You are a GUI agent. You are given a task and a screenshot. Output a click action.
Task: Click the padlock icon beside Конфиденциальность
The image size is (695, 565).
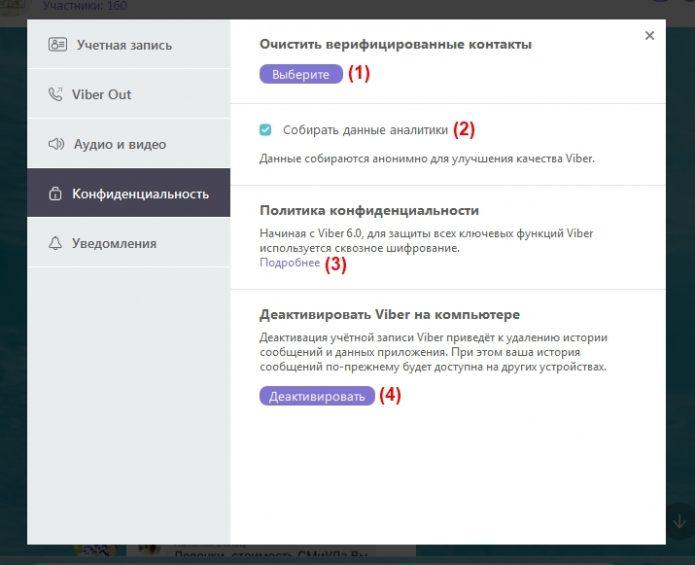point(56,193)
